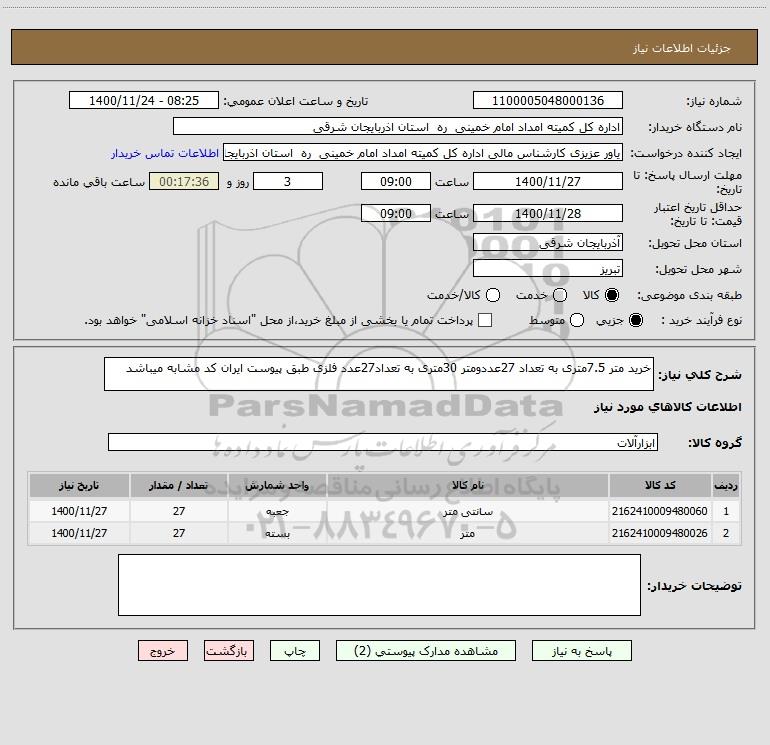This screenshot has height=745, width=770.
Task: Click the announcement date field 1400/11/24 - 08:25
Action: pos(144,100)
